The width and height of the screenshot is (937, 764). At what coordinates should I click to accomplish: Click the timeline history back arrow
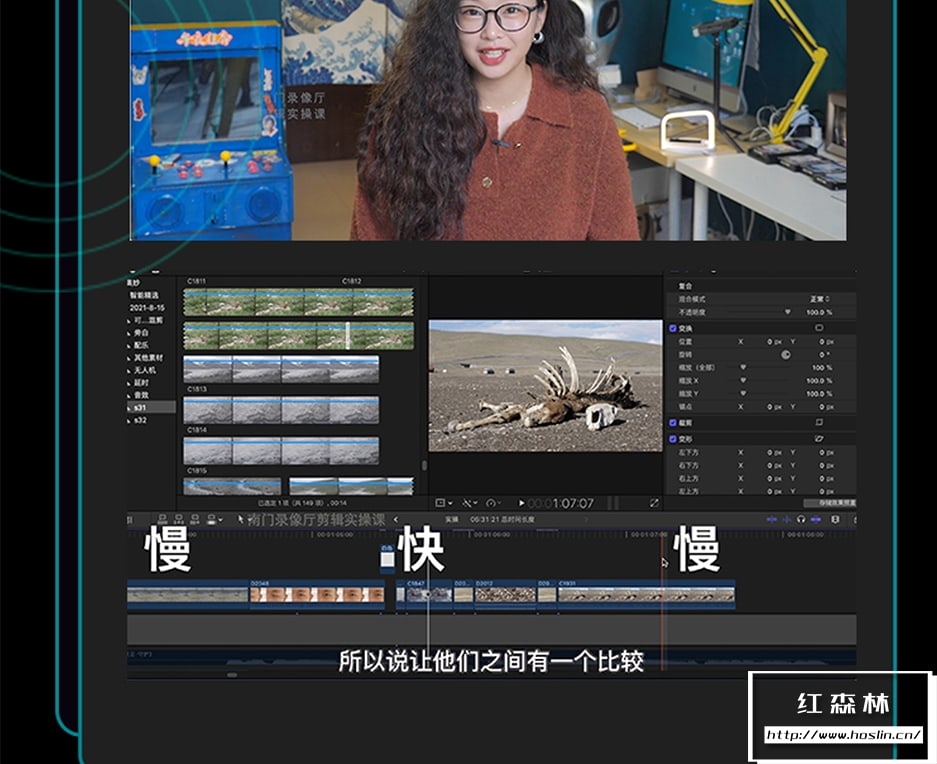tap(396, 519)
